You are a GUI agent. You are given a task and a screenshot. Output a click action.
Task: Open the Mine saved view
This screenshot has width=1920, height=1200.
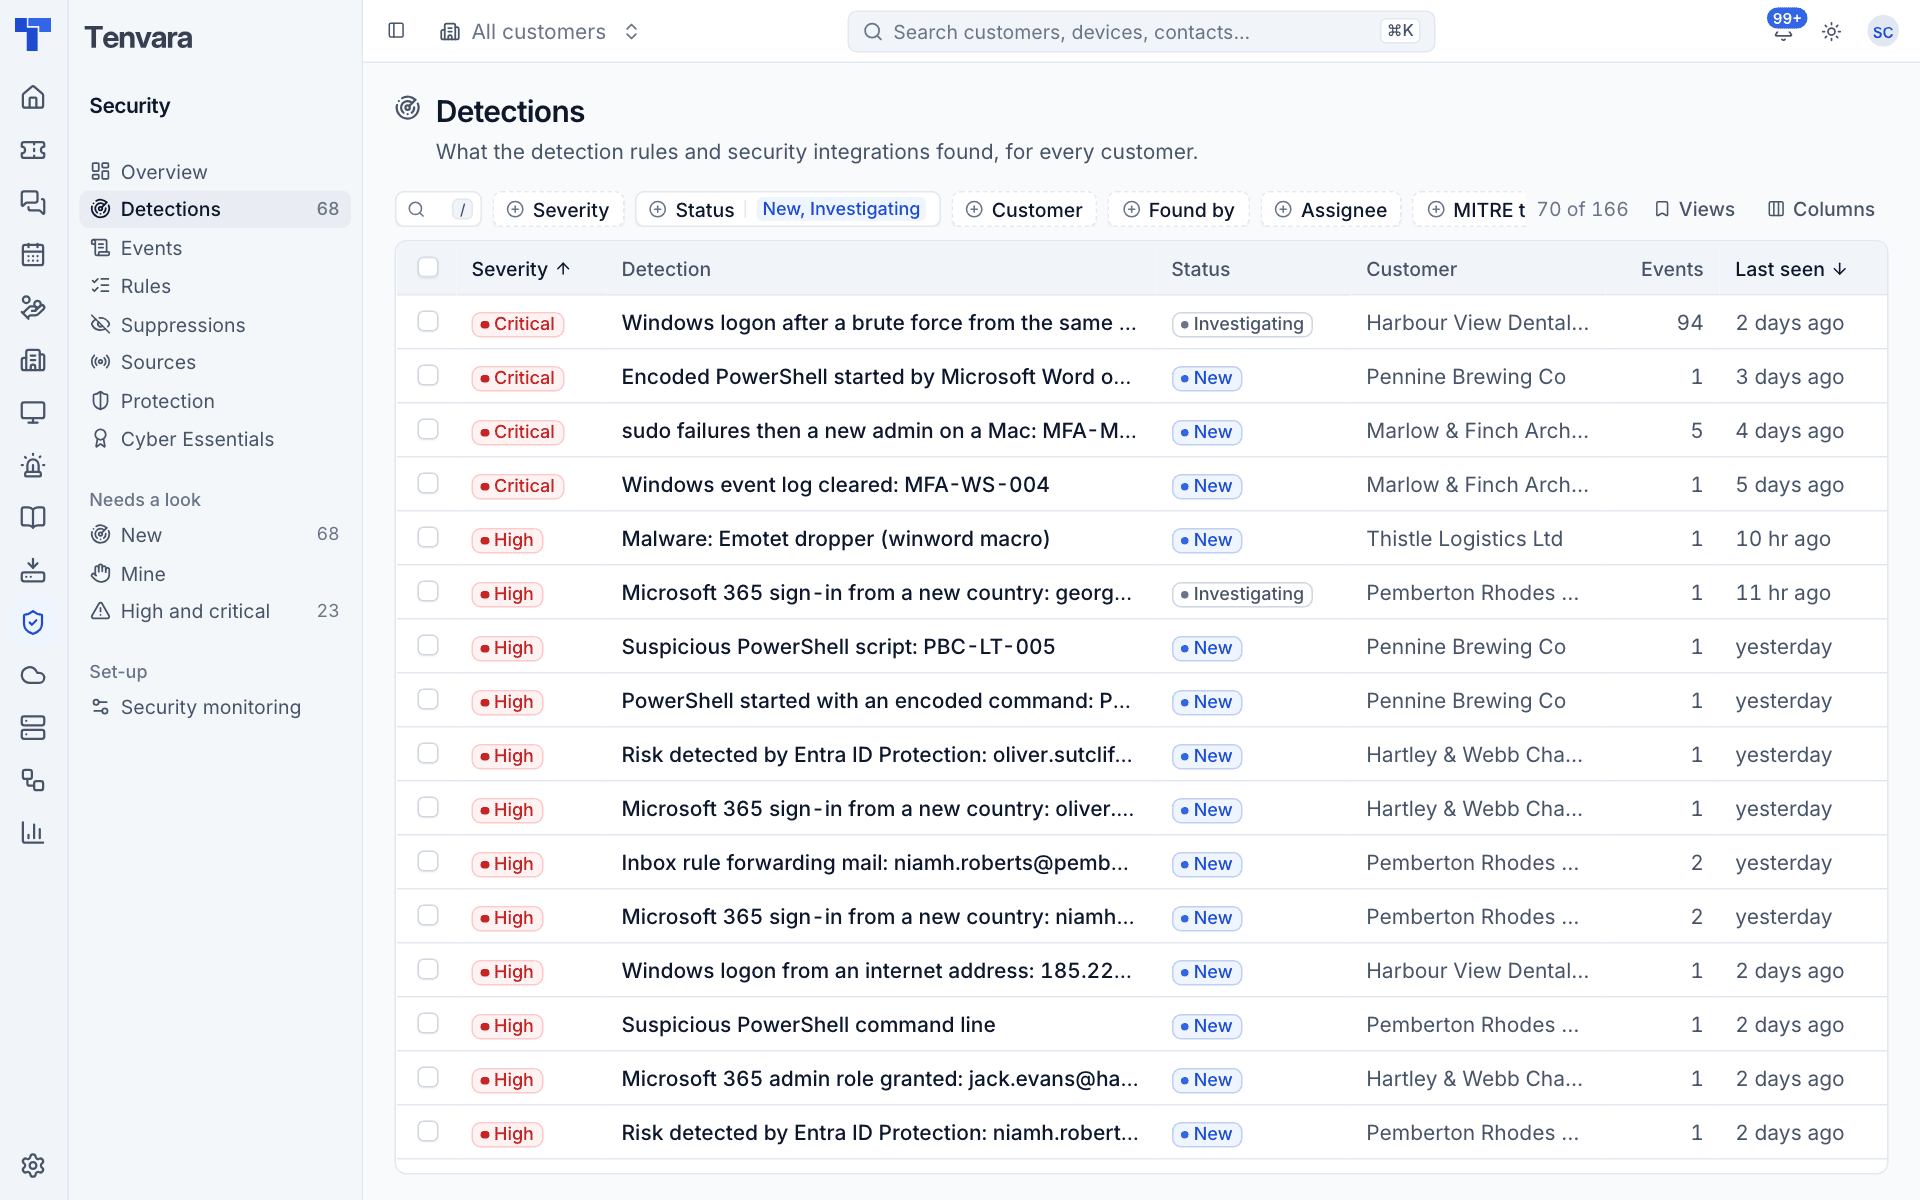[215, 574]
